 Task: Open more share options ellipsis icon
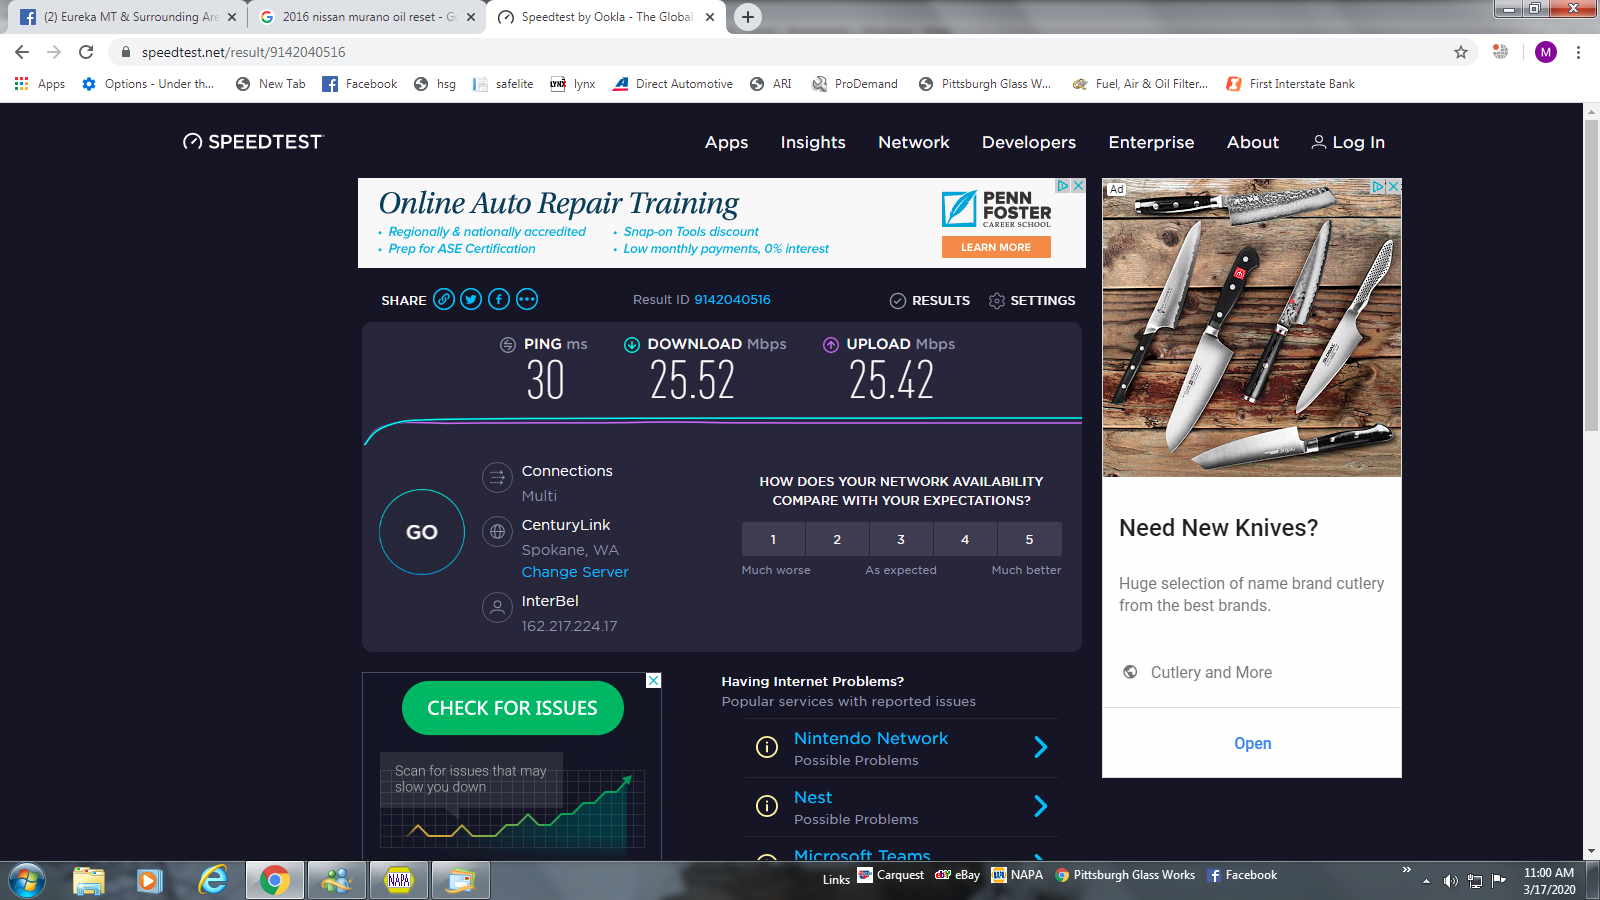coord(527,299)
